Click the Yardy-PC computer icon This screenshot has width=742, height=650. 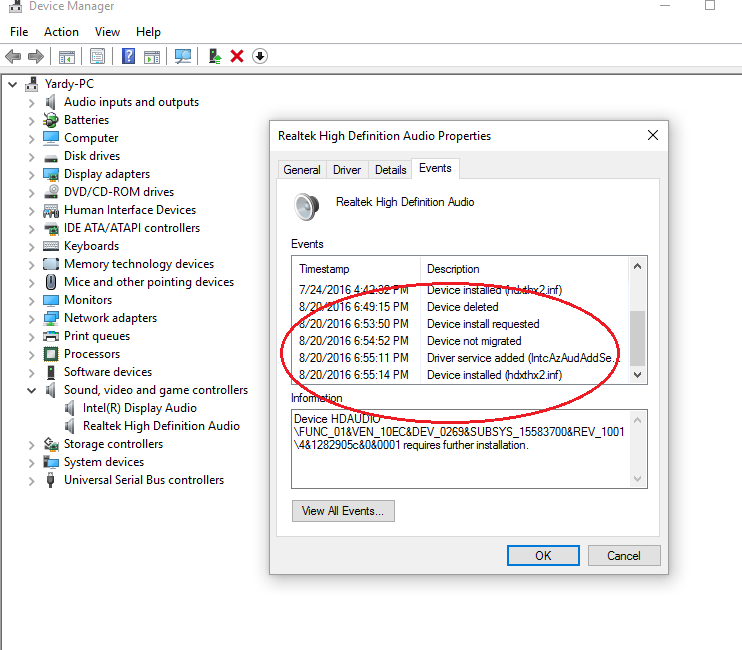(32, 84)
